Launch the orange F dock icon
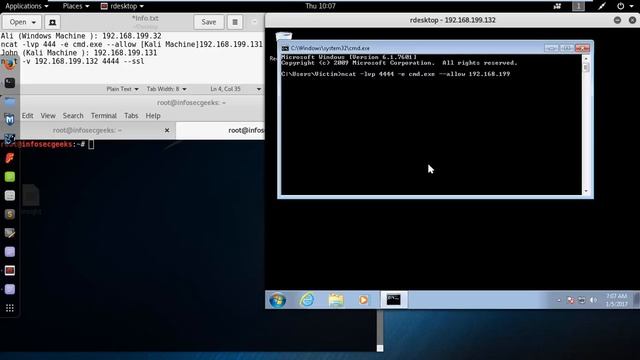The width and height of the screenshot is (640, 360). pyautogui.click(x=10, y=158)
